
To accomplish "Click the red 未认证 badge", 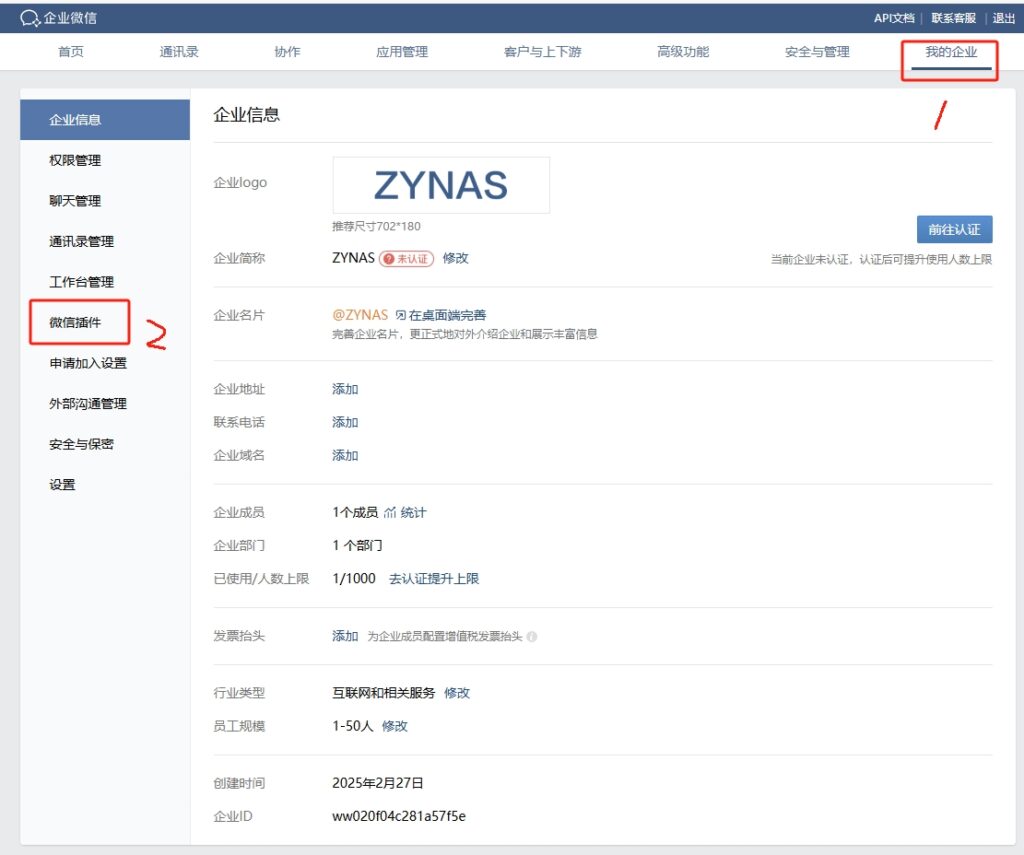I will pyautogui.click(x=406, y=258).
